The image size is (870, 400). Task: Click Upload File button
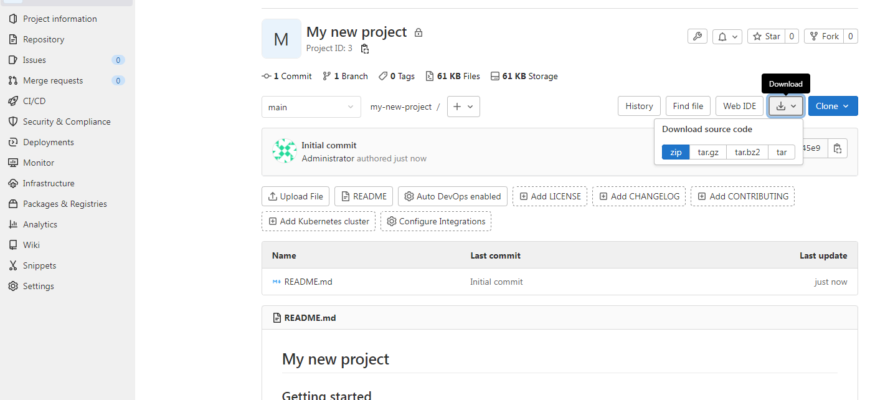pyautogui.click(x=296, y=196)
